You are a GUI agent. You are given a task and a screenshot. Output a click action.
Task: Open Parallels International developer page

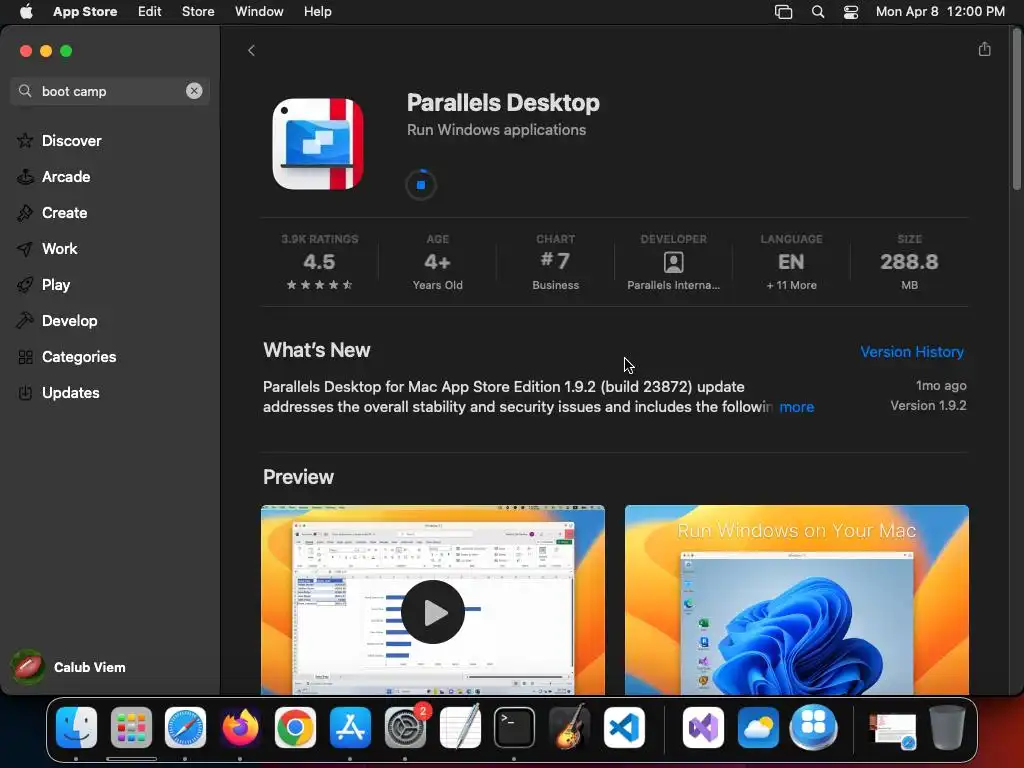point(673,263)
